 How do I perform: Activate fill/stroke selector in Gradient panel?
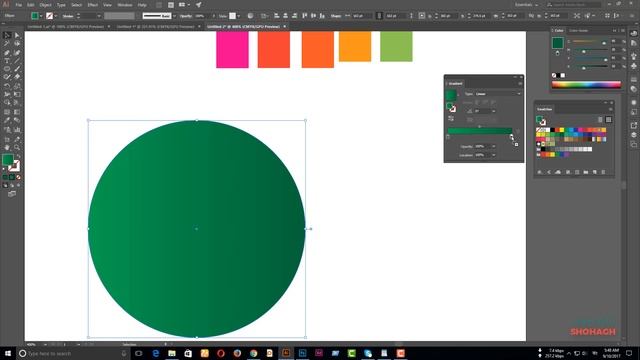click(451, 108)
